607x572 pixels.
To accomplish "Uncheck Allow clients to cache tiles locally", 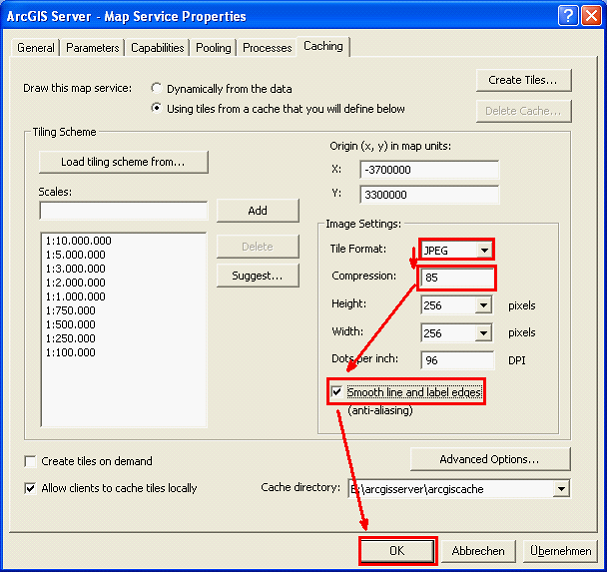I will (x=31, y=488).
